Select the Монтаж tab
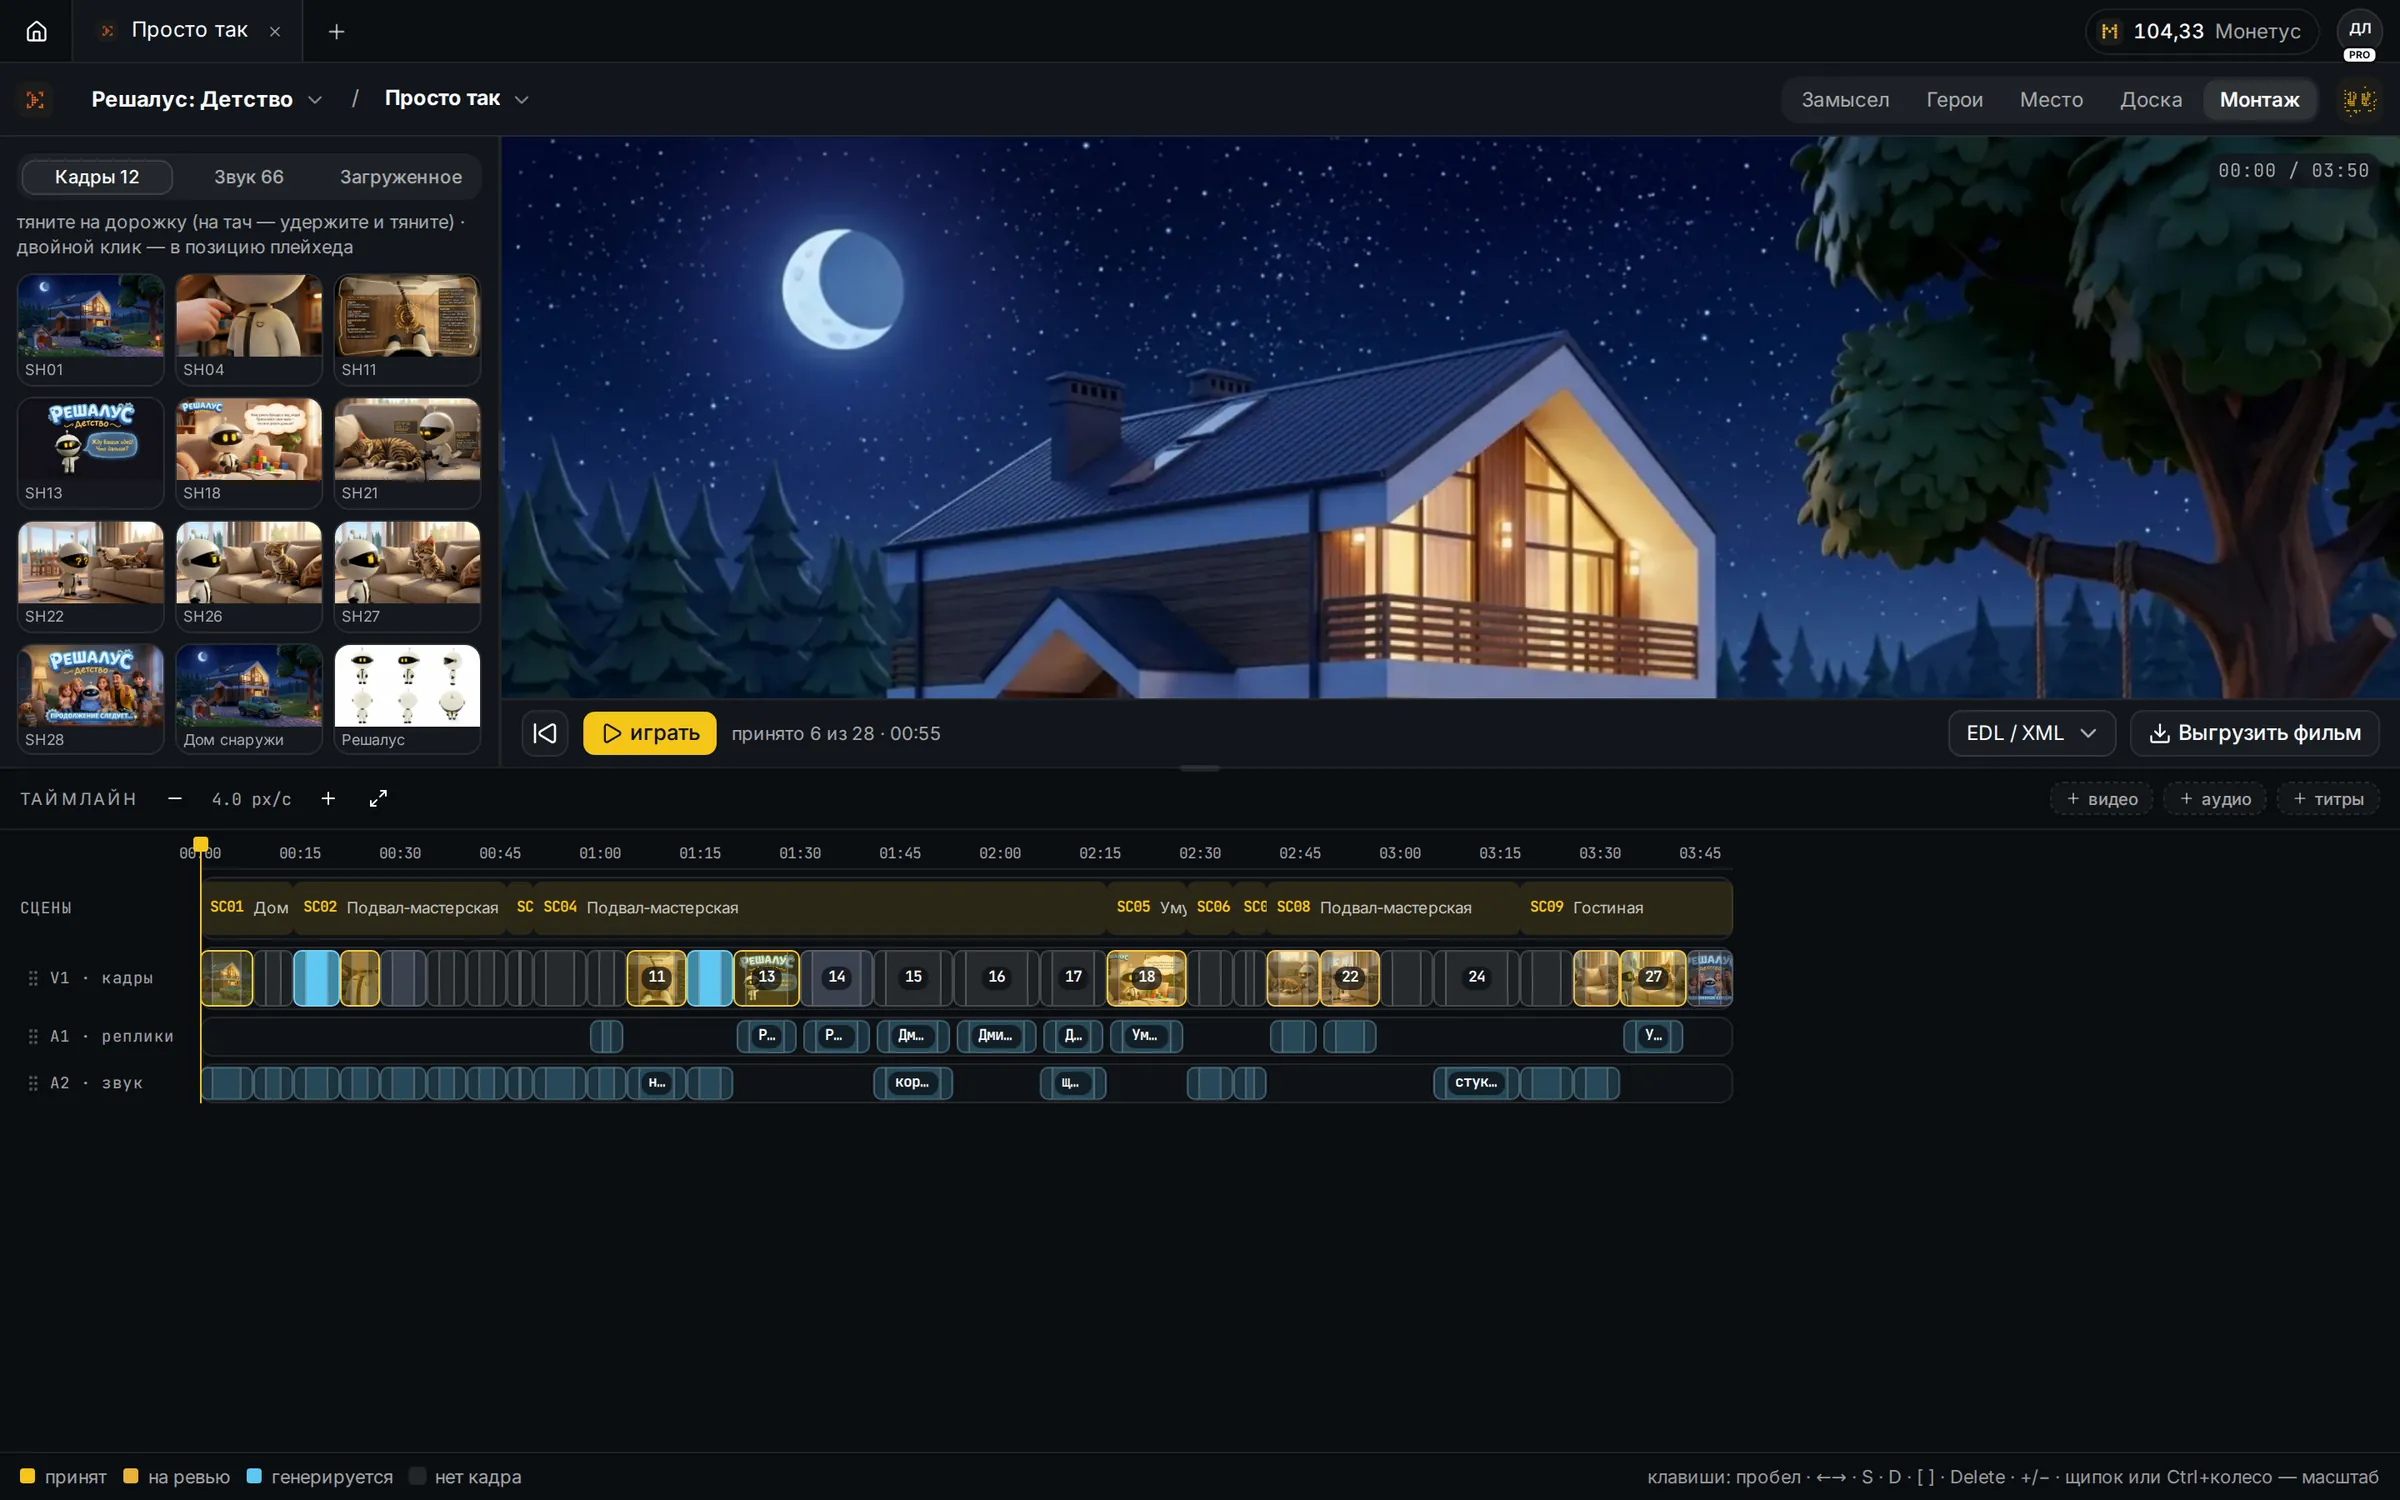Image resolution: width=2400 pixels, height=1500 pixels. point(2259,99)
